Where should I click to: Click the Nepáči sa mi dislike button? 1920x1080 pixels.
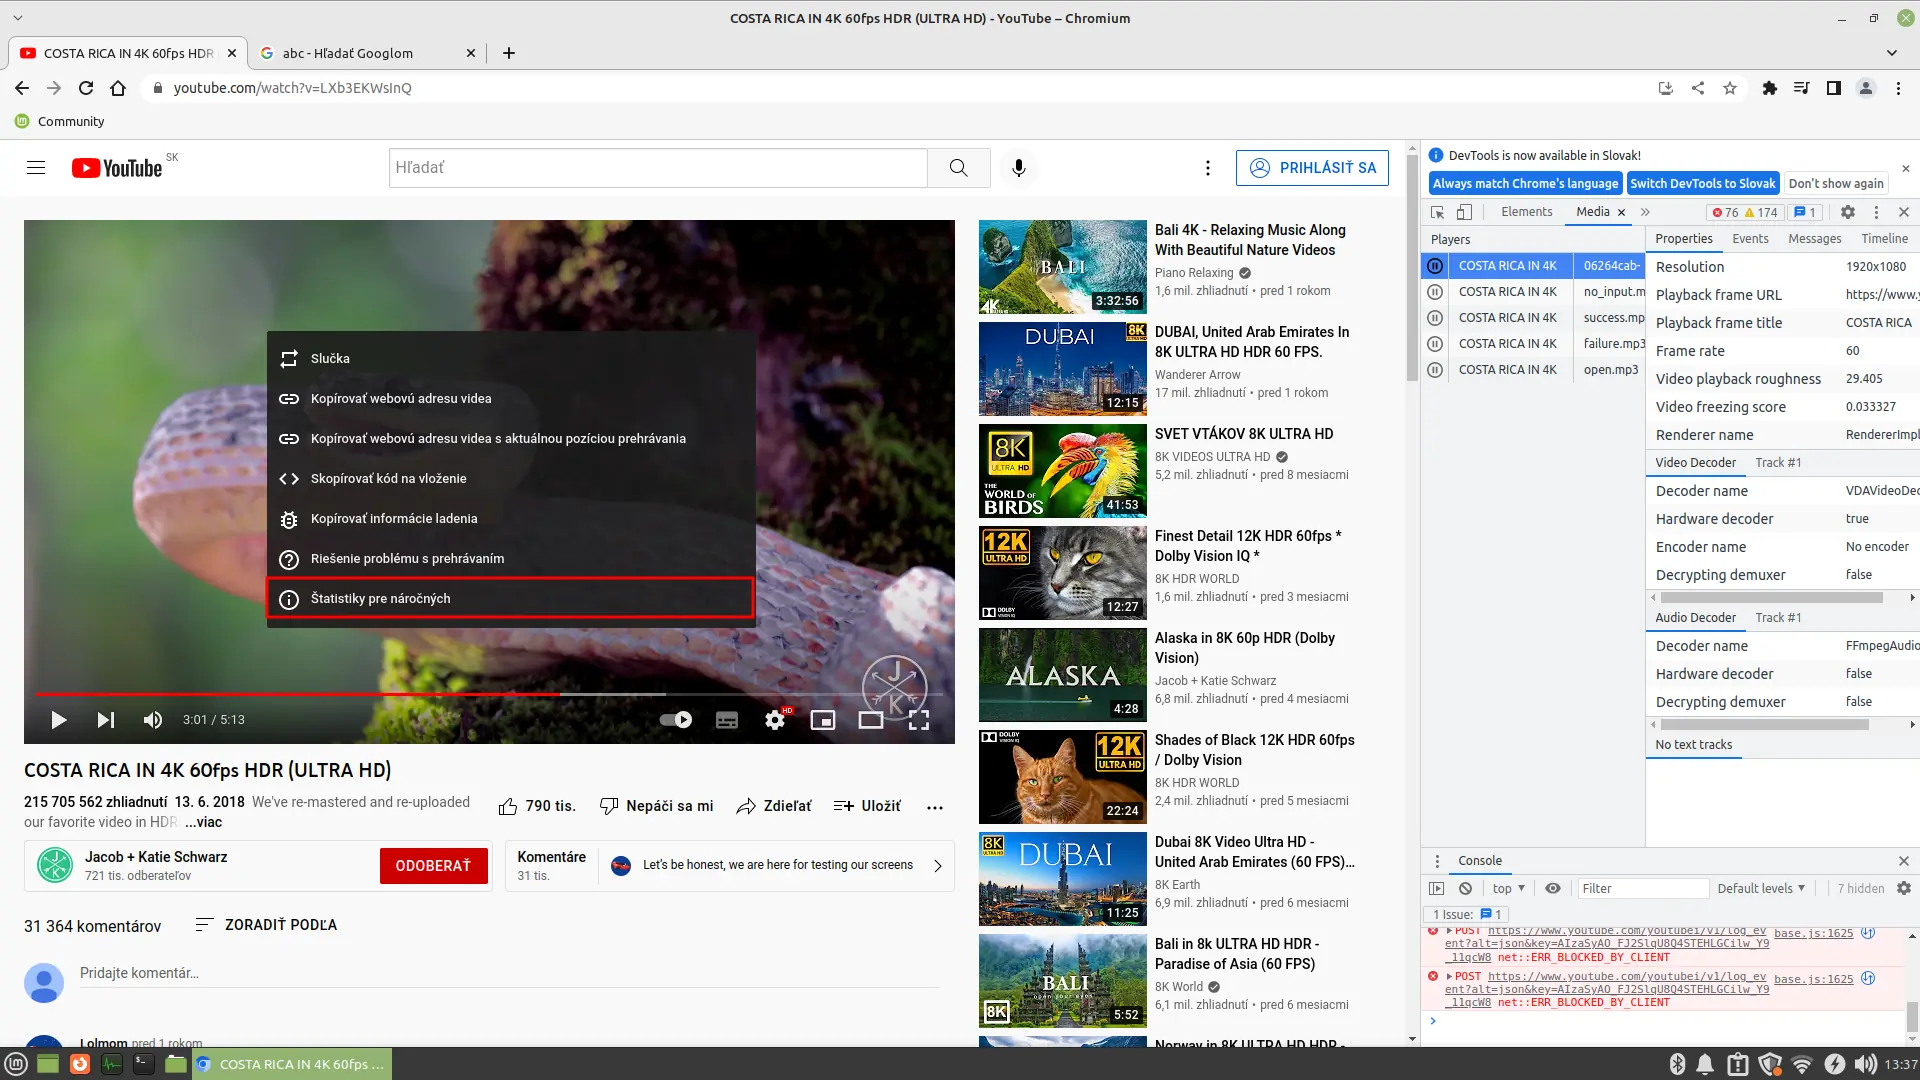coord(656,806)
